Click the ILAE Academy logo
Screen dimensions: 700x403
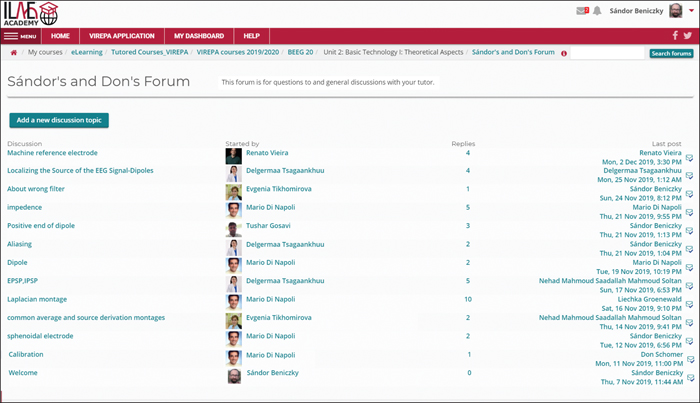click(30, 14)
